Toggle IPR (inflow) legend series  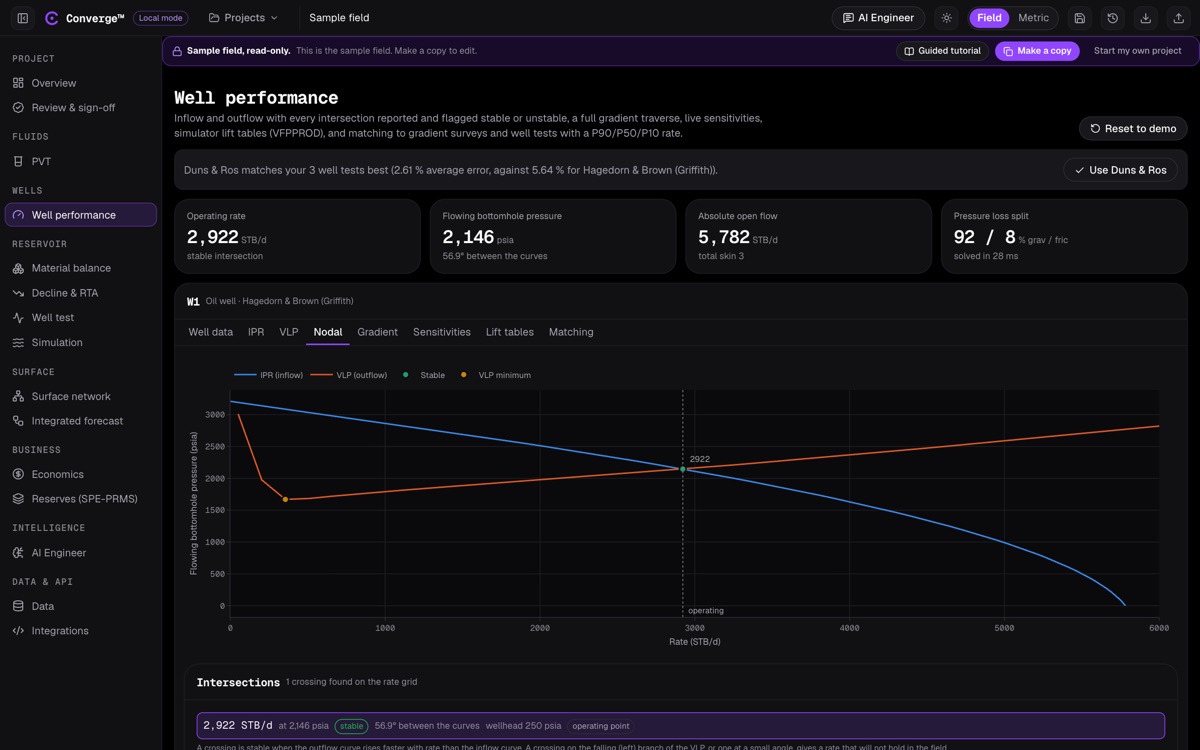pyautogui.click(x=268, y=375)
